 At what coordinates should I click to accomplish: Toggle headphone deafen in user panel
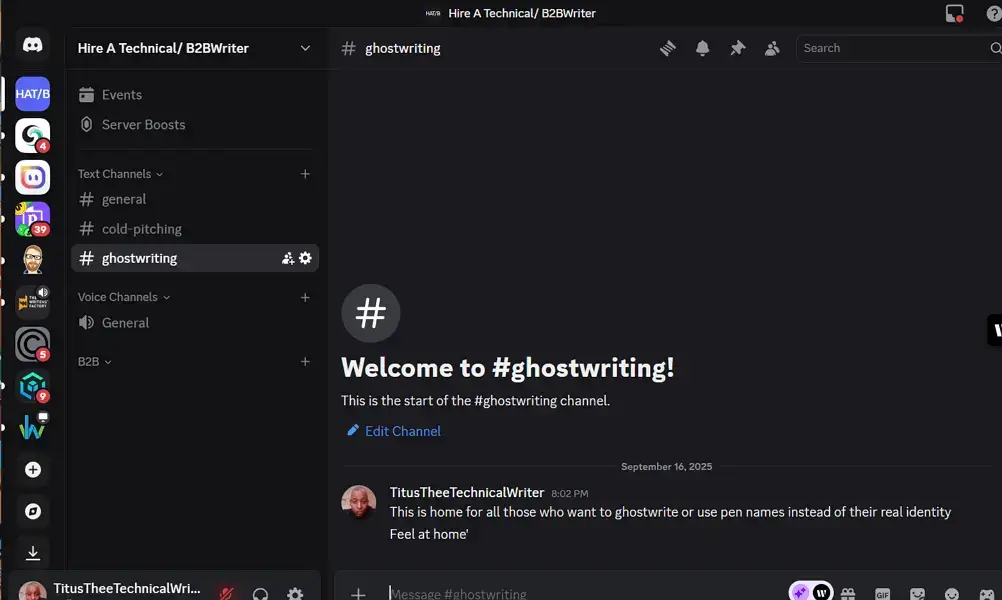click(x=261, y=593)
